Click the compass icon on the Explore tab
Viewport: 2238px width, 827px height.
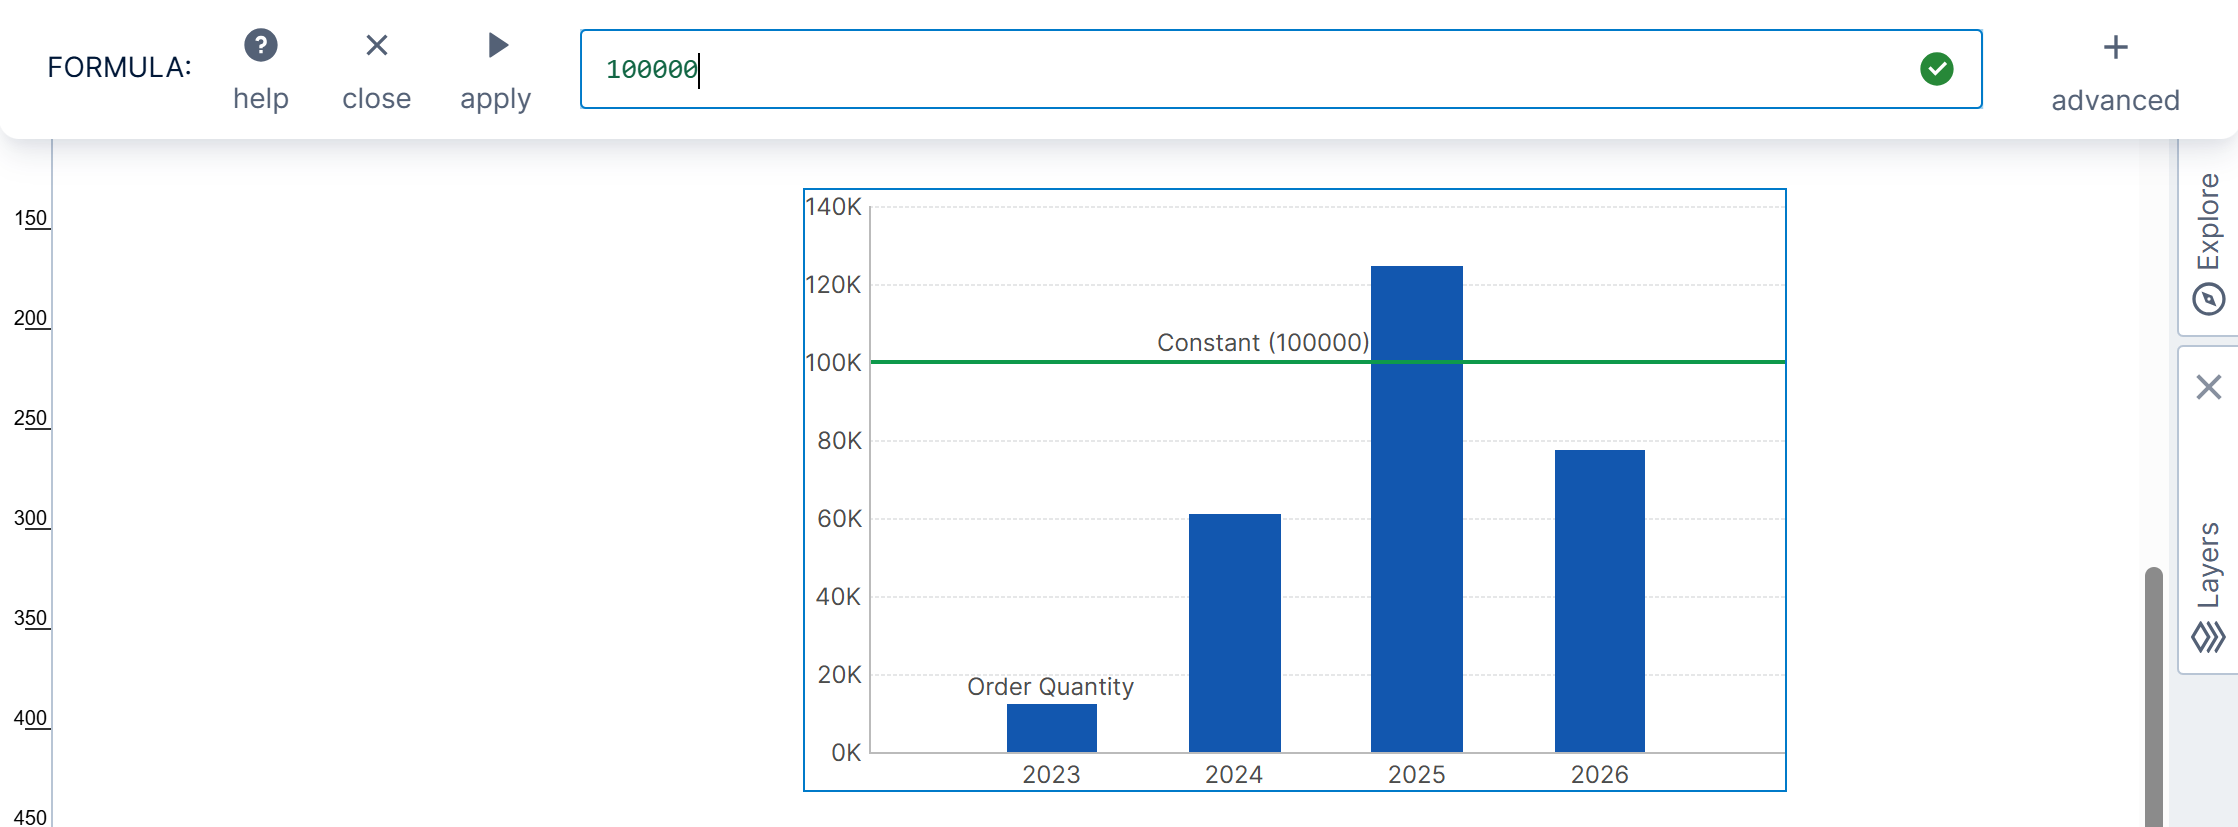pyautogui.click(x=2208, y=299)
